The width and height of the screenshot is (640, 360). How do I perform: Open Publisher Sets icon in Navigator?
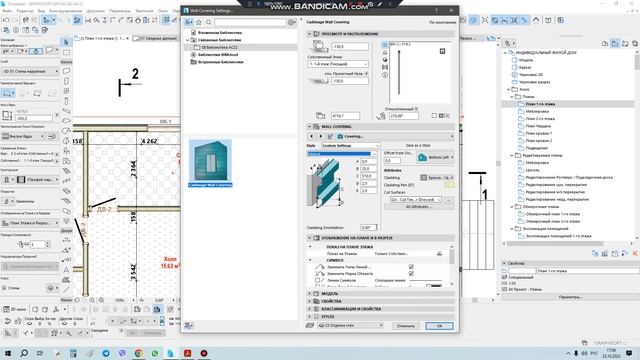tap(635, 43)
